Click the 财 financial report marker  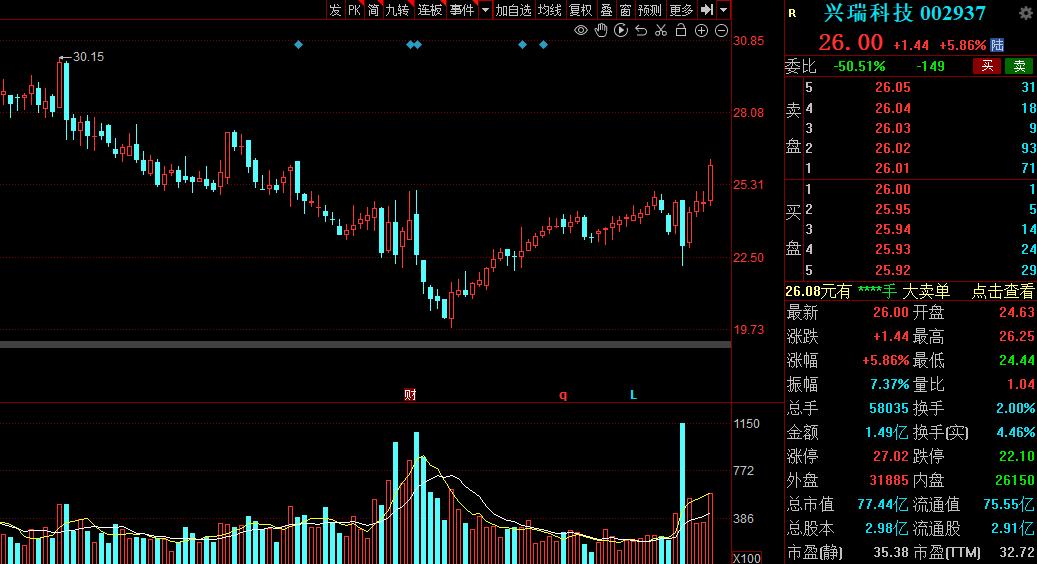tap(410, 395)
